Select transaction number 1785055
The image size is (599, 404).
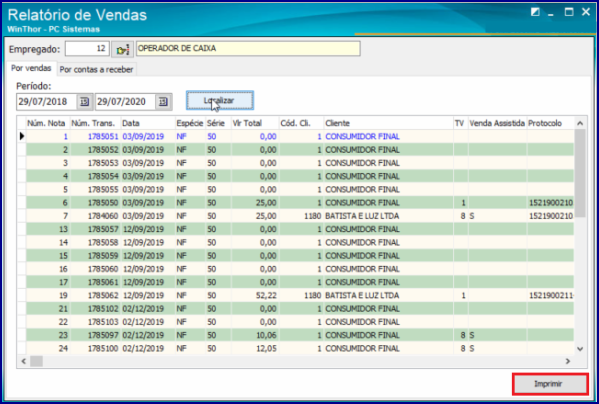[103, 189]
